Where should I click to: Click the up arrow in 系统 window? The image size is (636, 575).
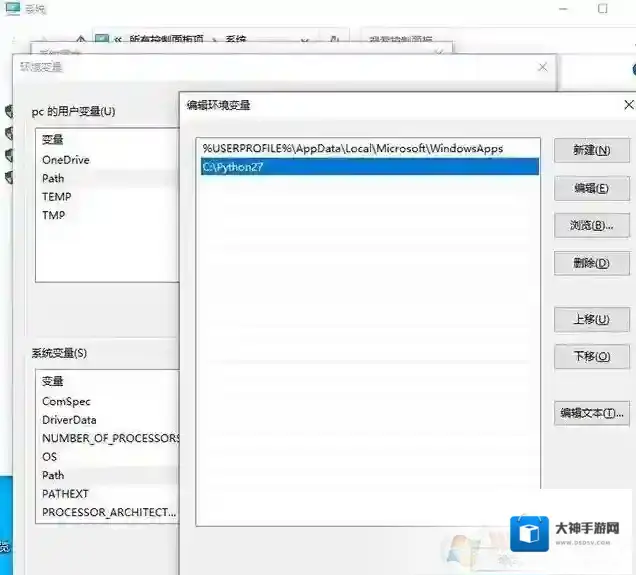81,39
